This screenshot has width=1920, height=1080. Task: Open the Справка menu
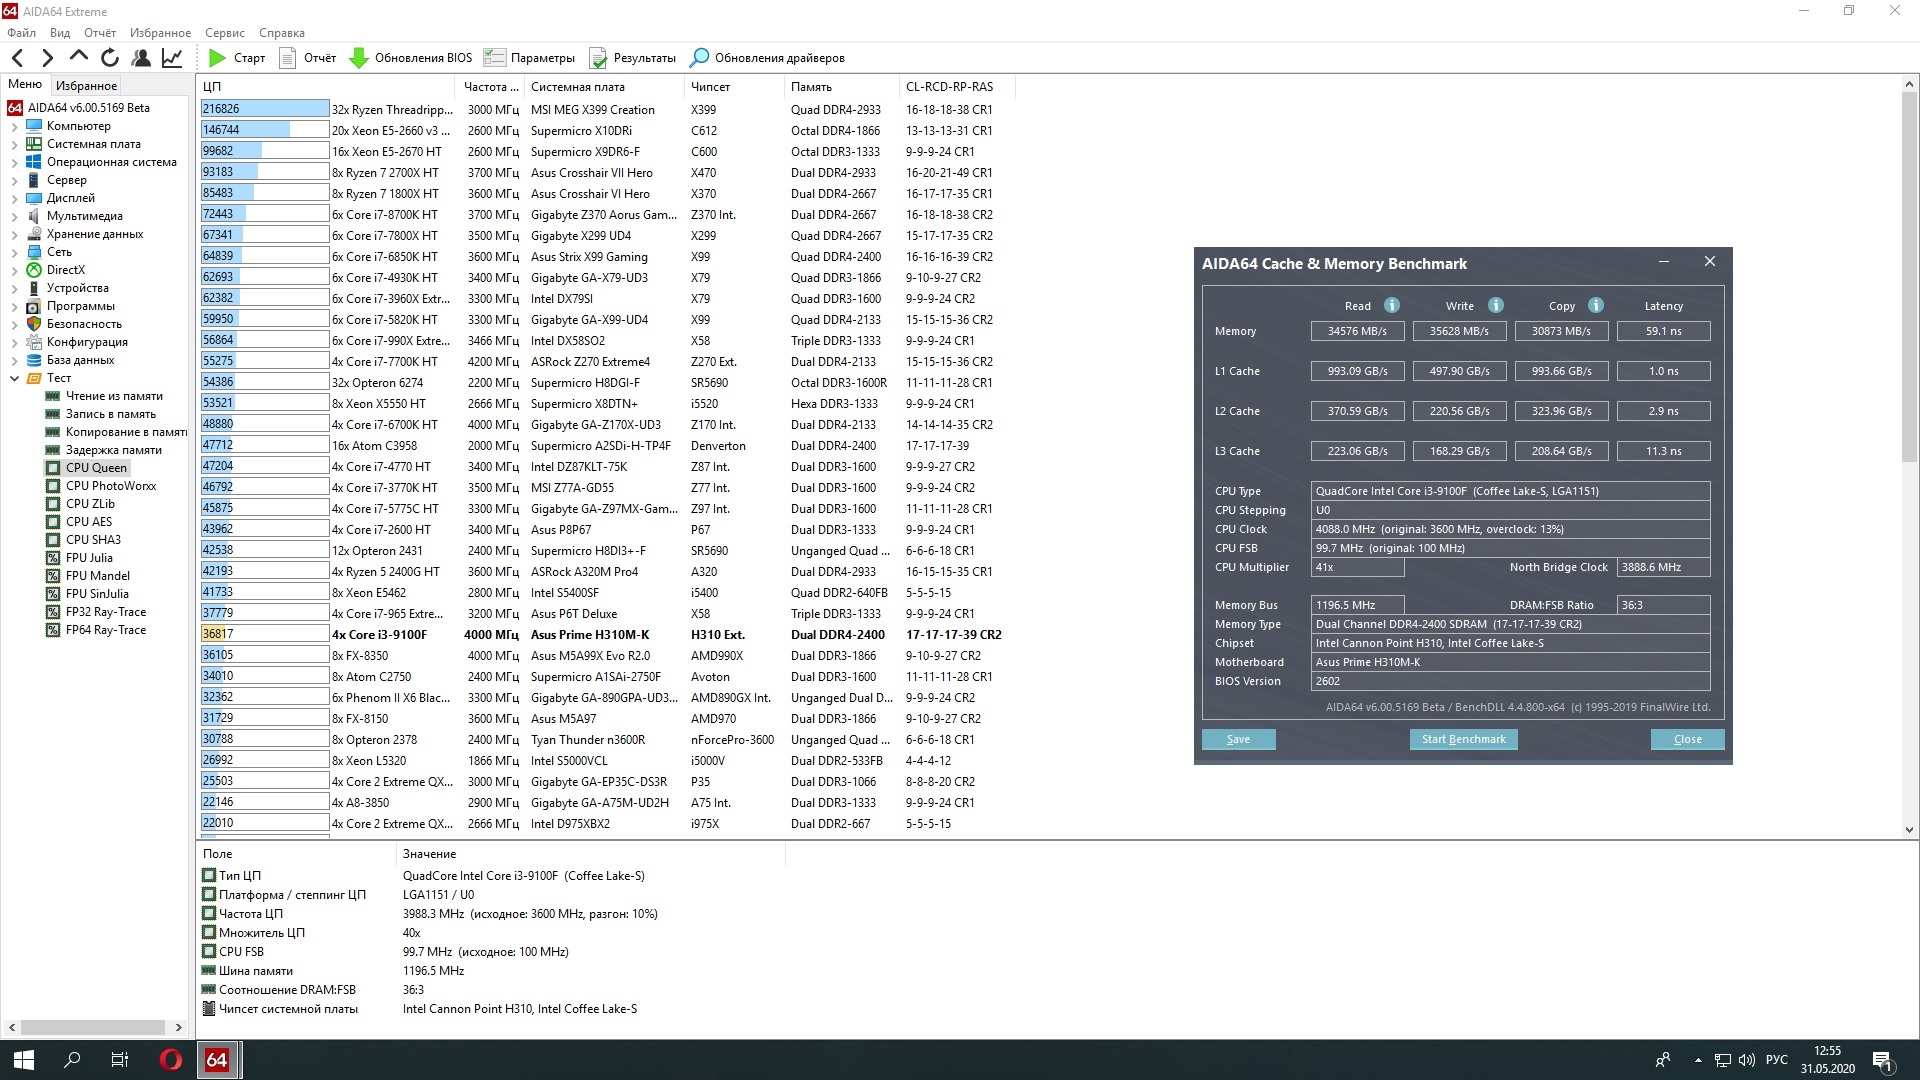[x=282, y=33]
